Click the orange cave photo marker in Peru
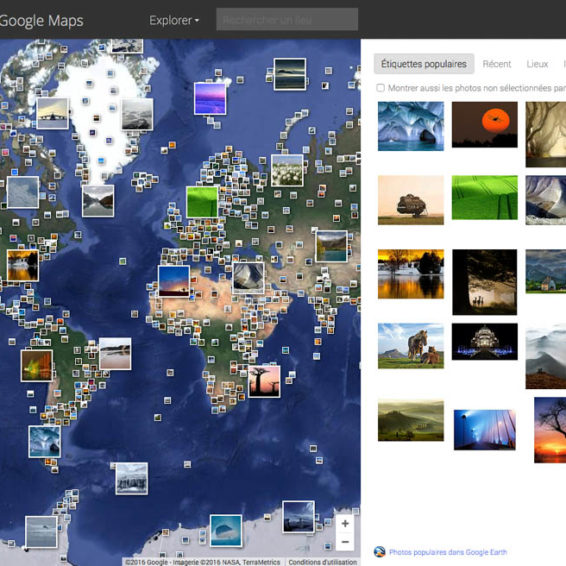The height and width of the screenshot is (566, 566). click(37, 366)
